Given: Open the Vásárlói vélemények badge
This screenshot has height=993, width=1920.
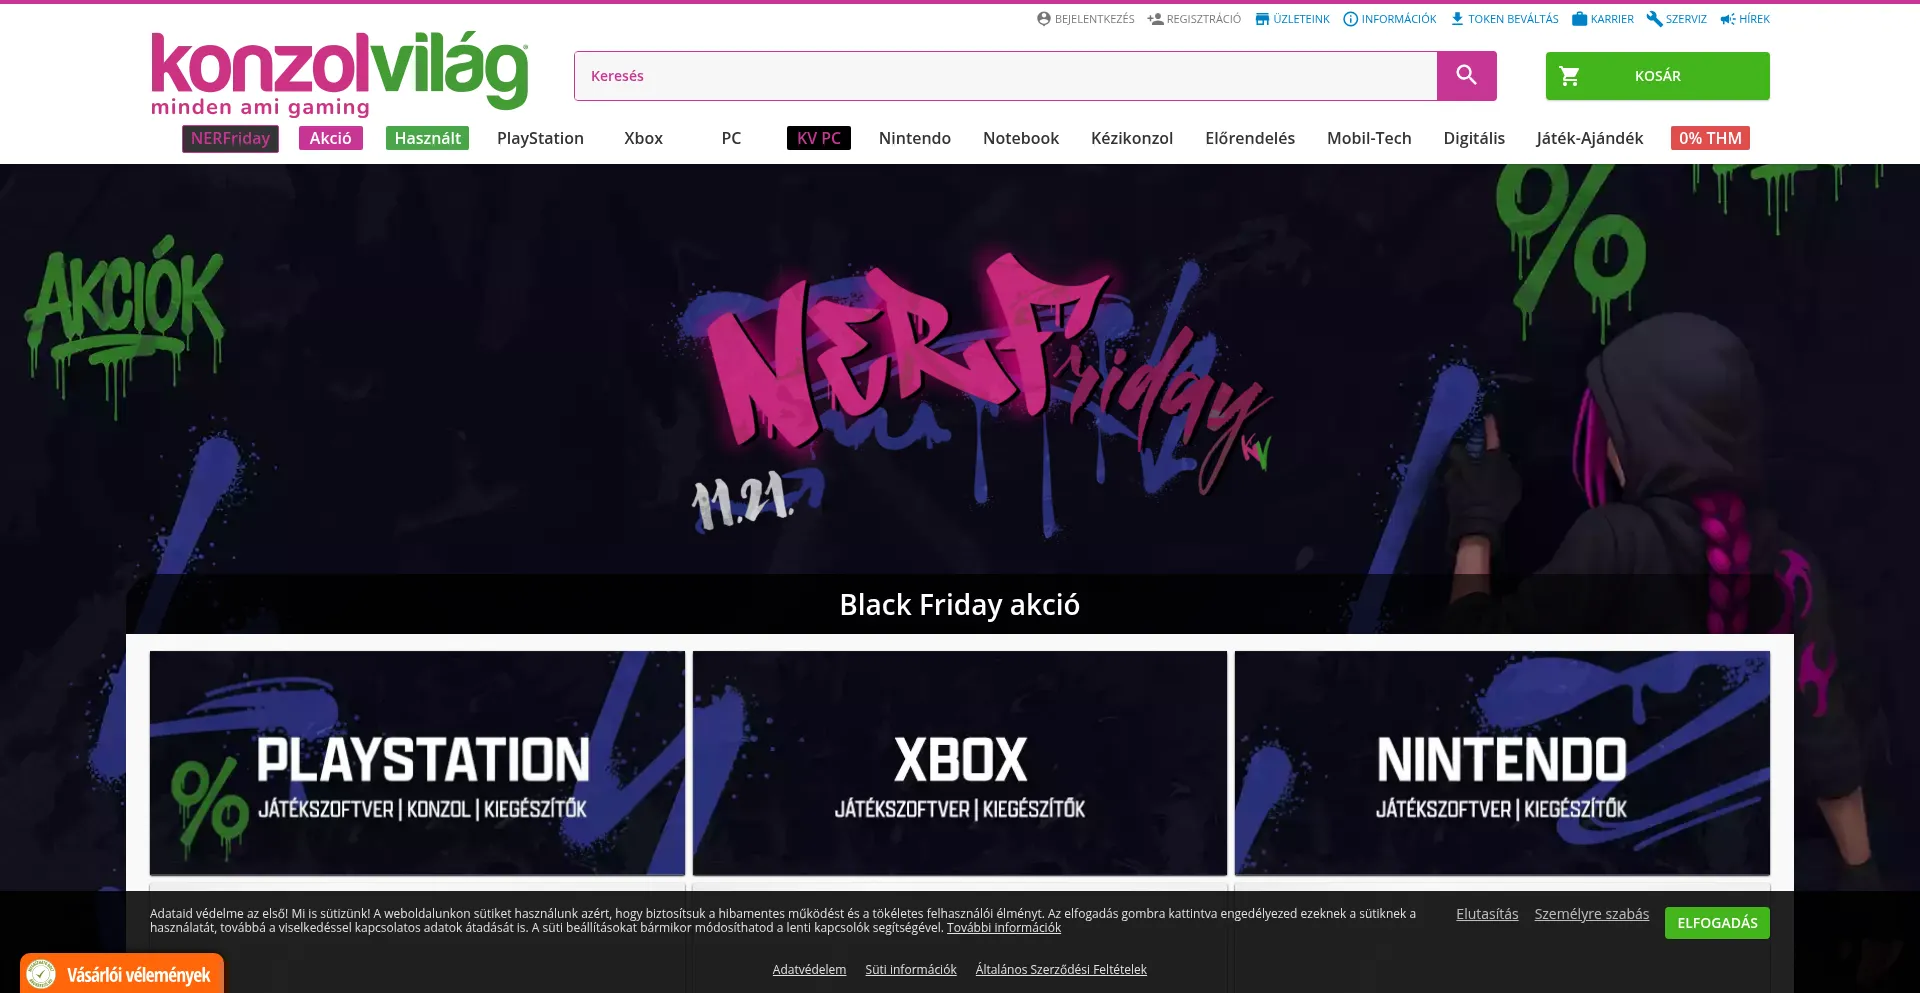Looking at the screenshot, I should tap(122, 974).
